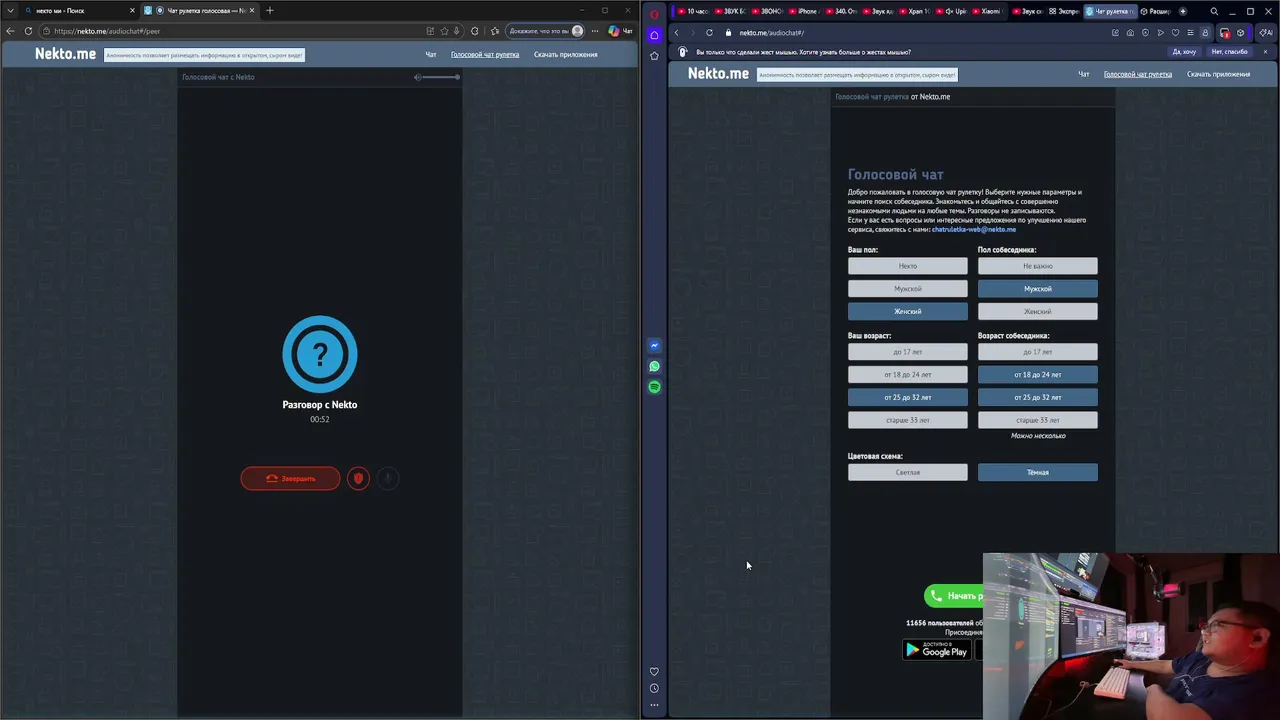
Task: Open Opera AI button in toolbar
Action: click(1268, 32)
